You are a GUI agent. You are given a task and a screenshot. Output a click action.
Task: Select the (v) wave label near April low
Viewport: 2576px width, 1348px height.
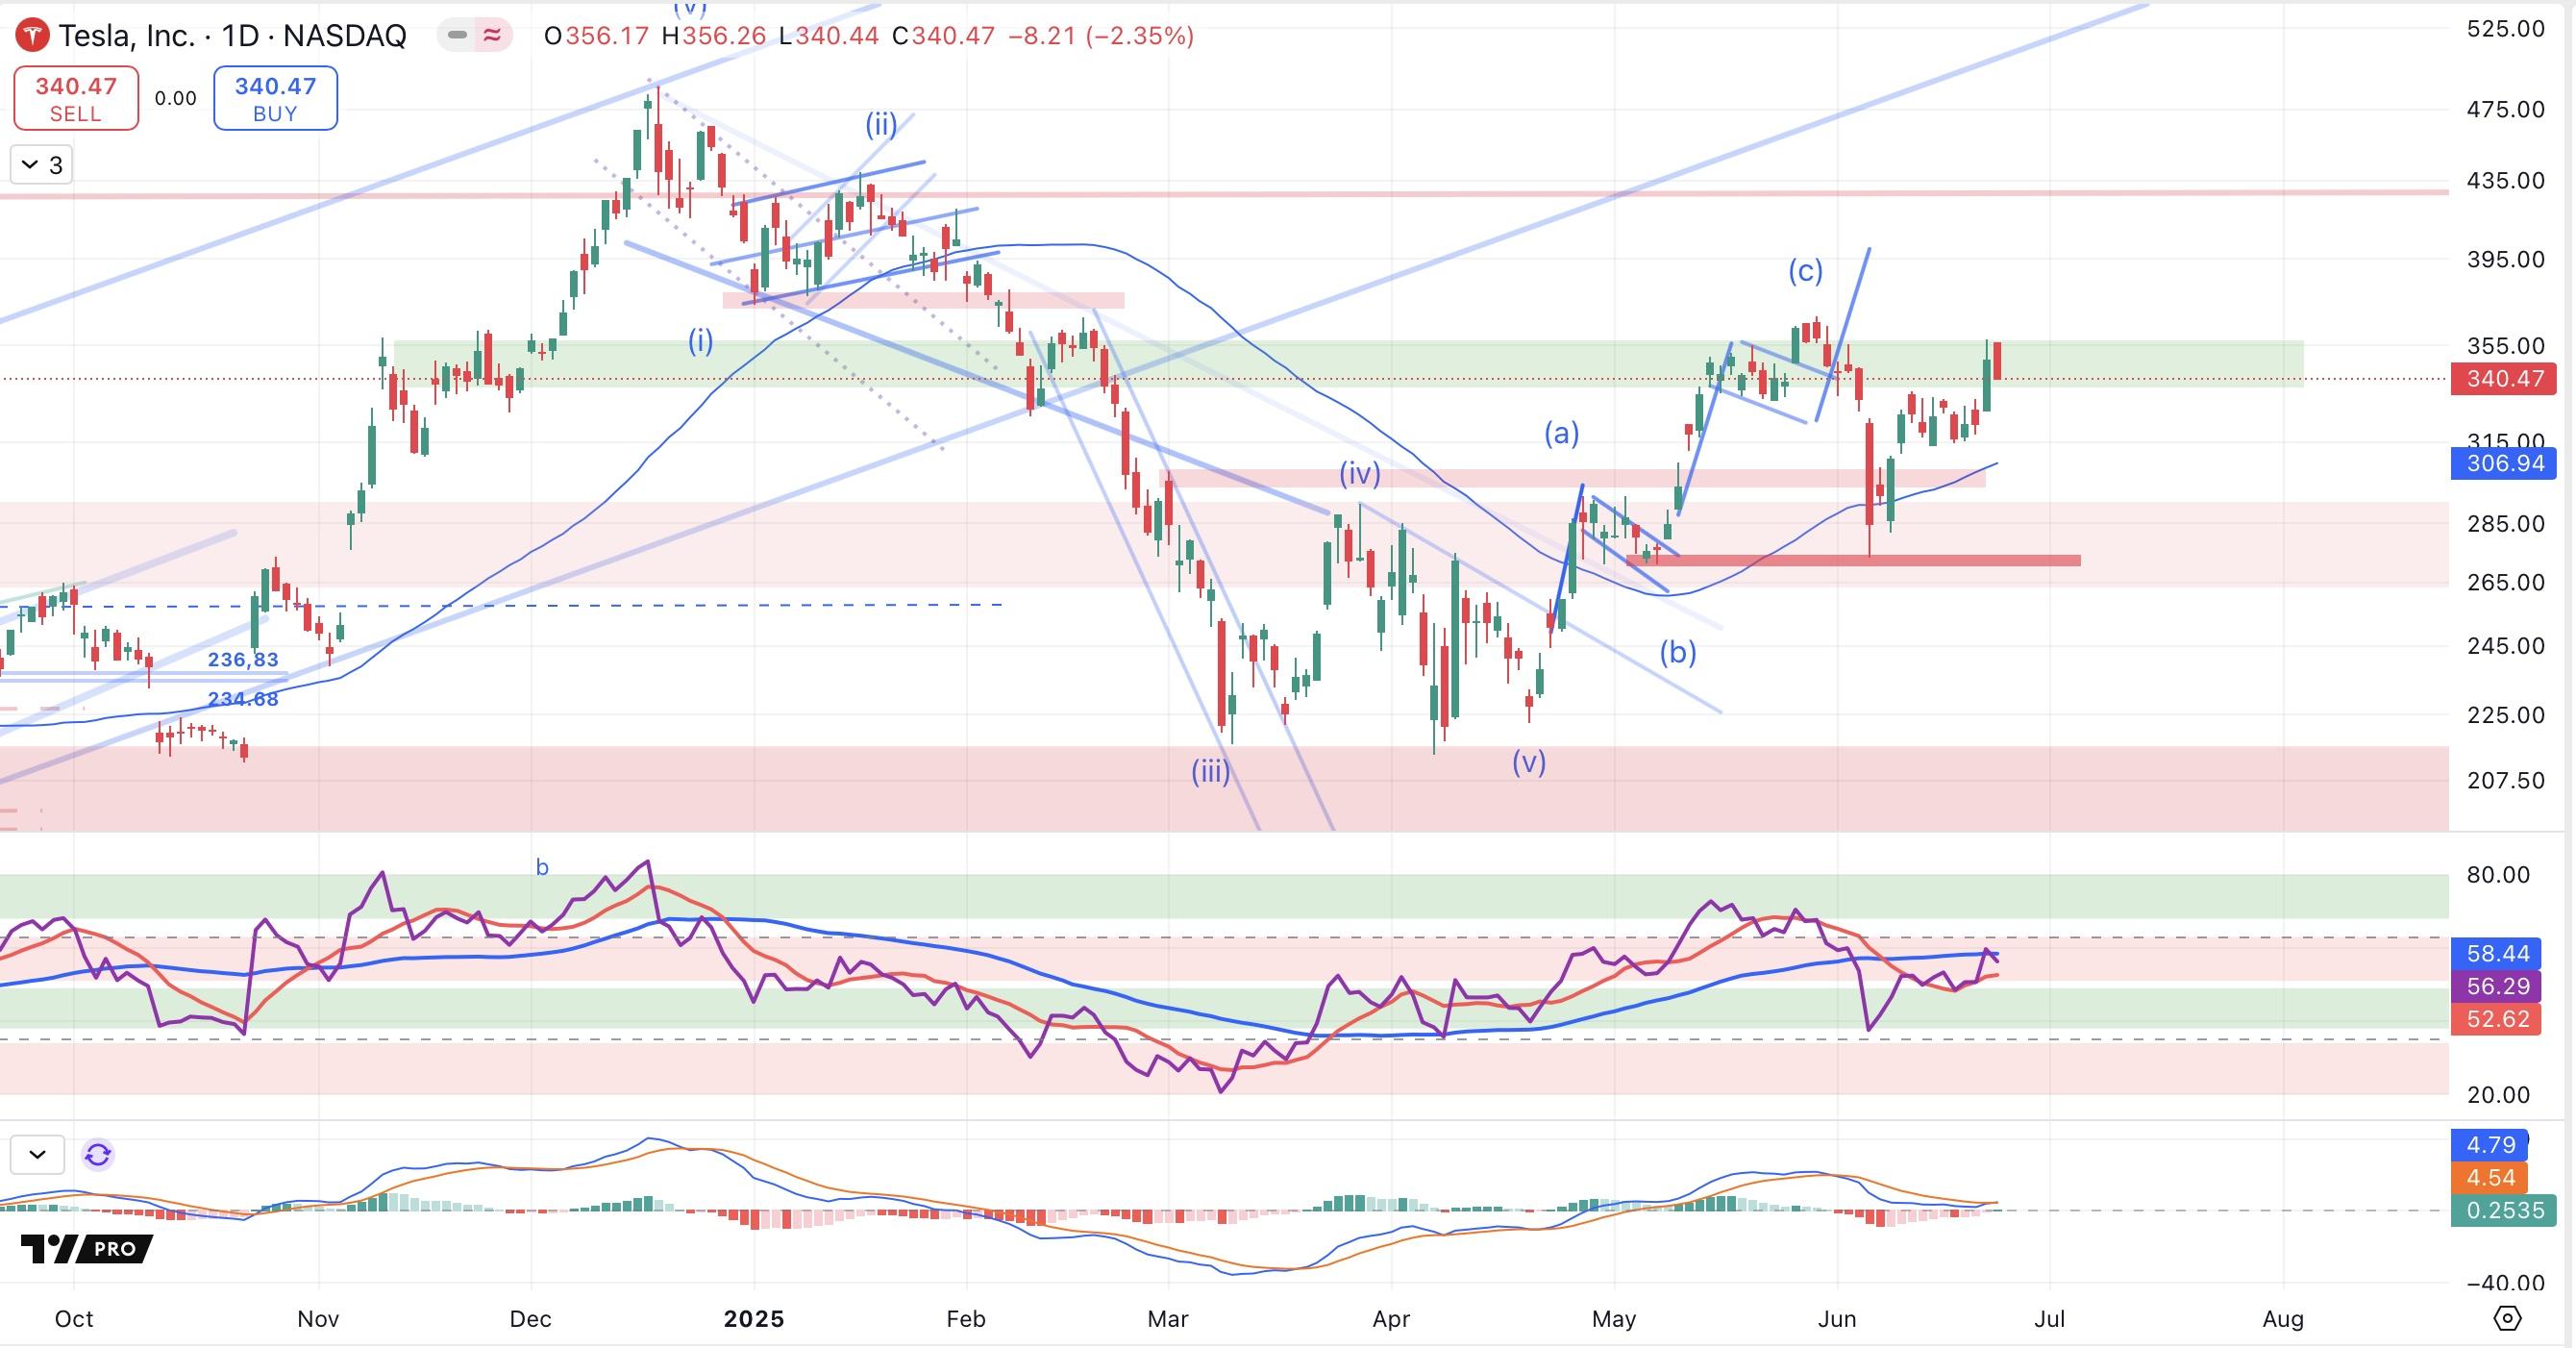[1529, 762]
